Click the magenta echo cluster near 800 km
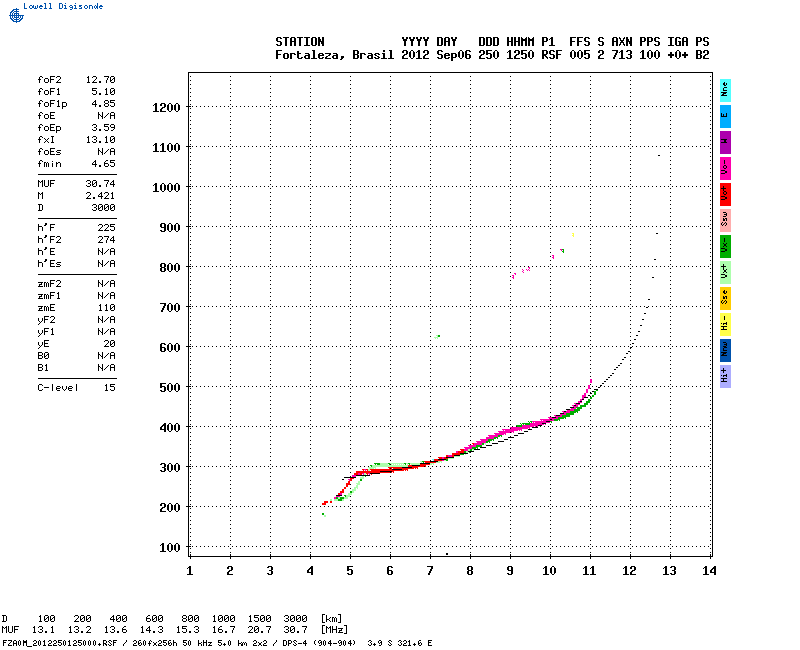800x650 pixels. click(x=521, y=271)
